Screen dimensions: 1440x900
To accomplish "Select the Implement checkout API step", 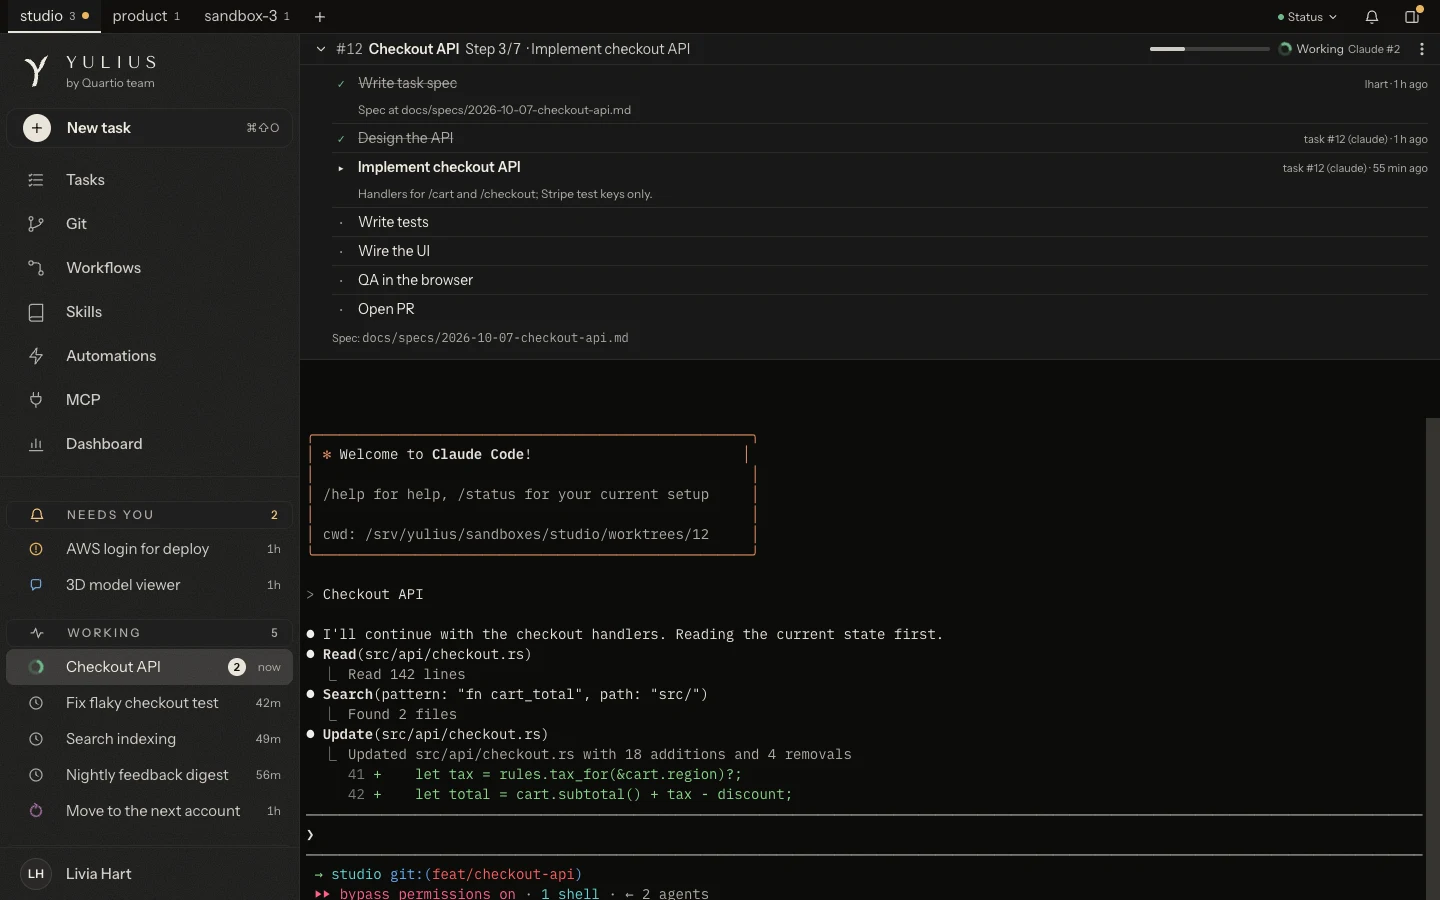I will pos(880,179).
